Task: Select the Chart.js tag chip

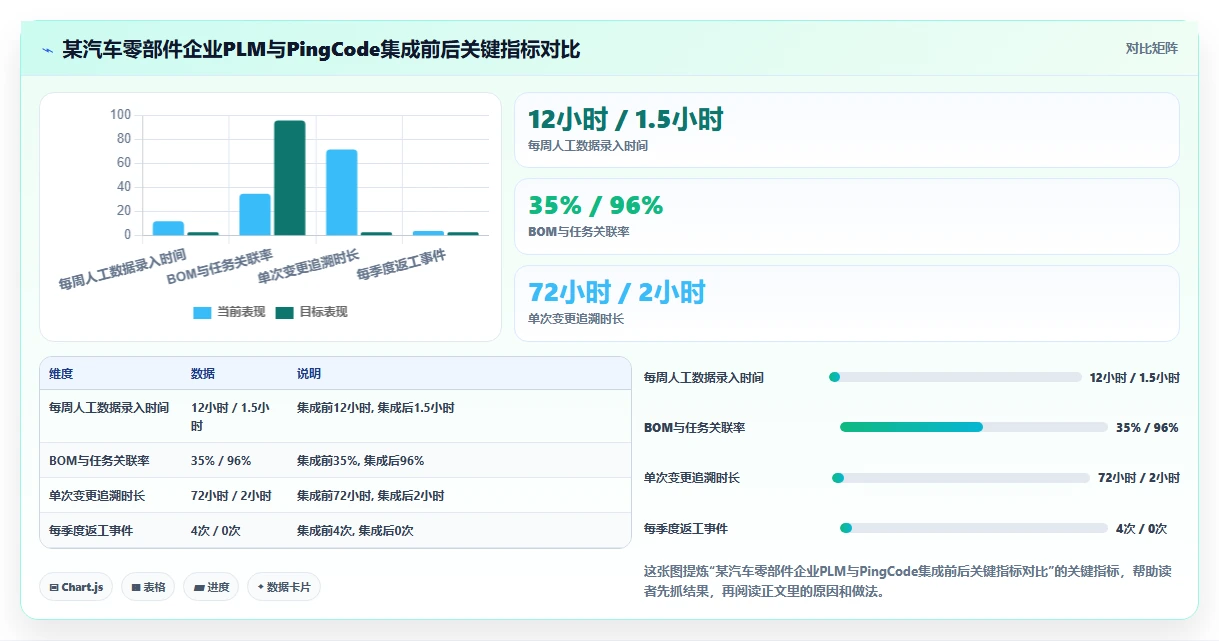Action: click(x=76, y=587)
